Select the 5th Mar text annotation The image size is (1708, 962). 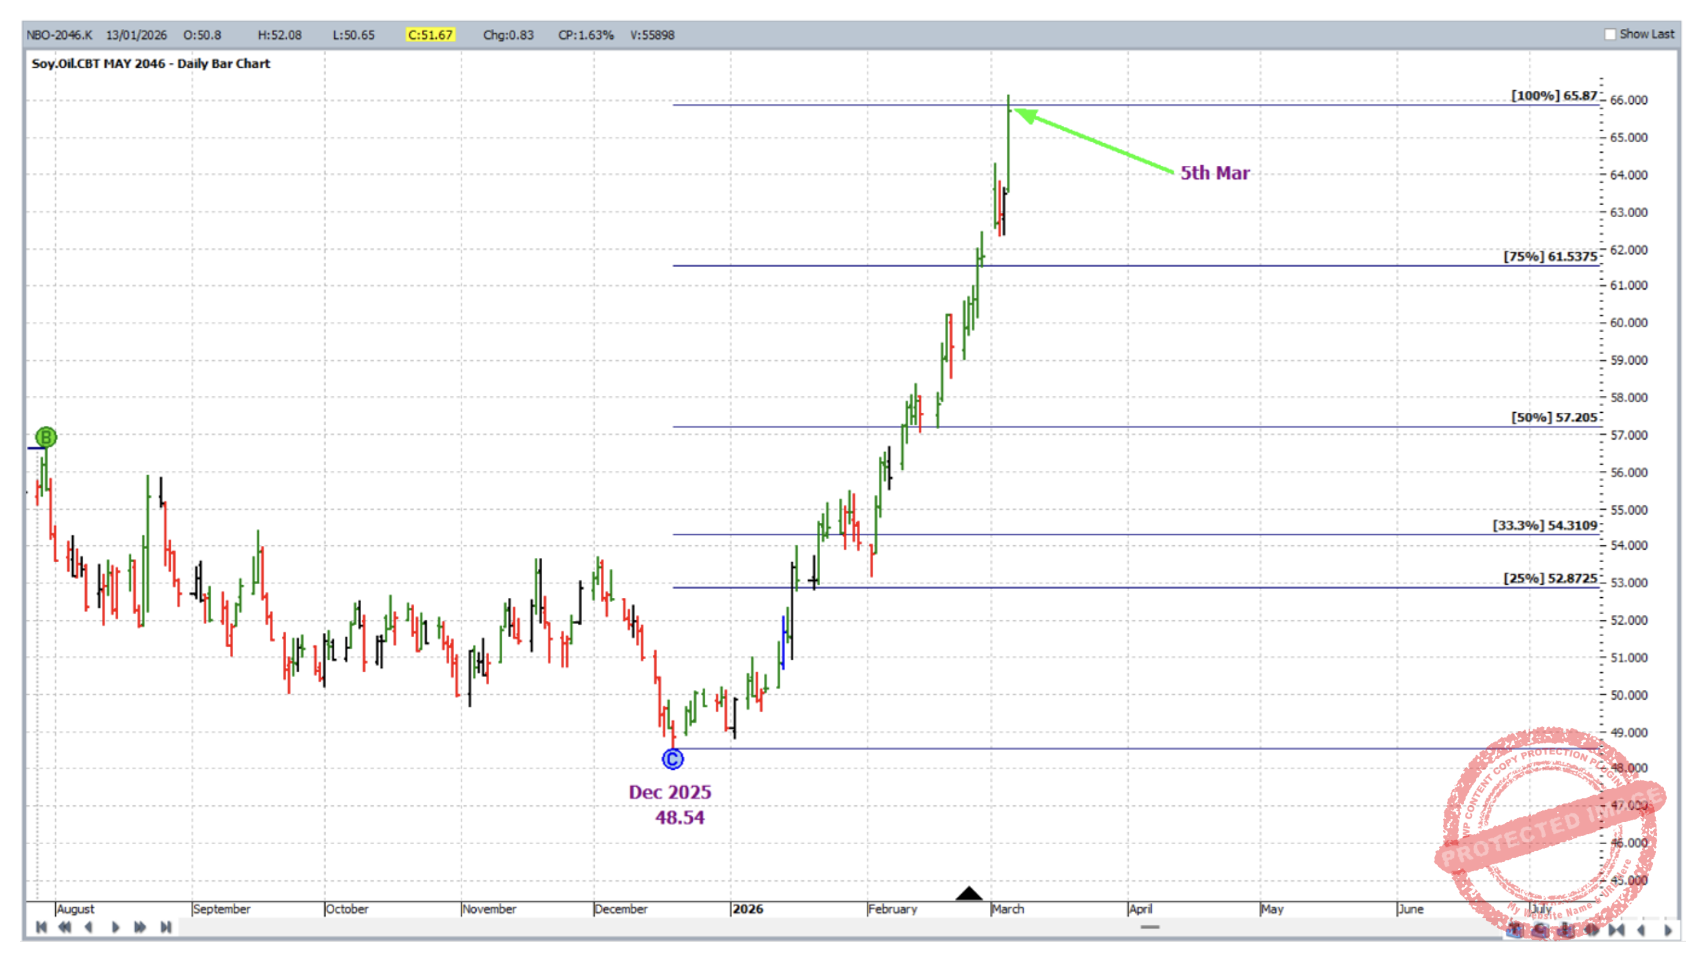tap(1214, 173)
